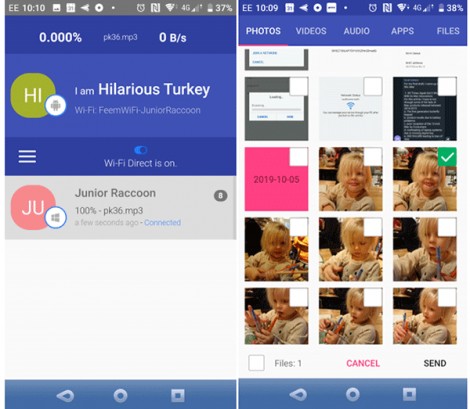Image resolution: width=470 pixels, height=409 pixels.
Task: Check the box on pink 2019-10-05 tile
Action: [299, 157]
